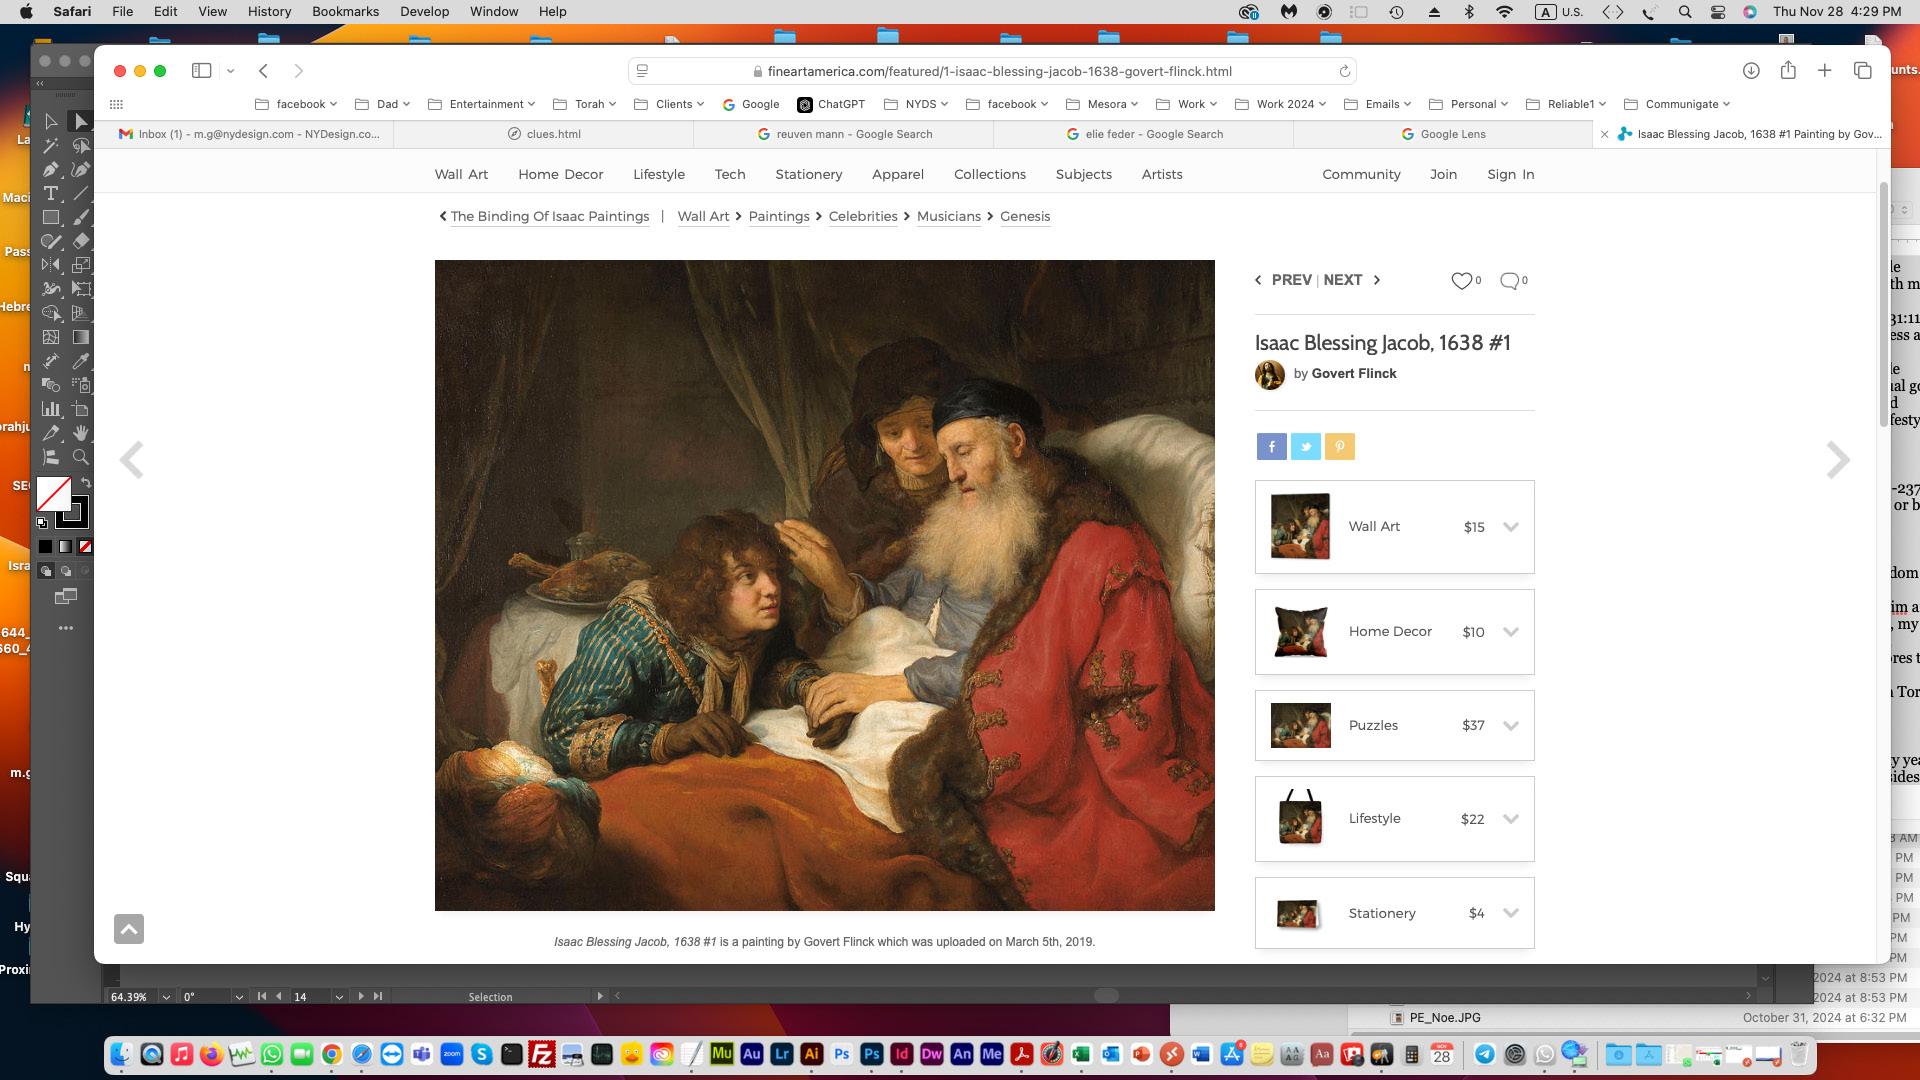Click Safari share icon
This screenshot has width=1920, height=1080.
coord(1788,71)
